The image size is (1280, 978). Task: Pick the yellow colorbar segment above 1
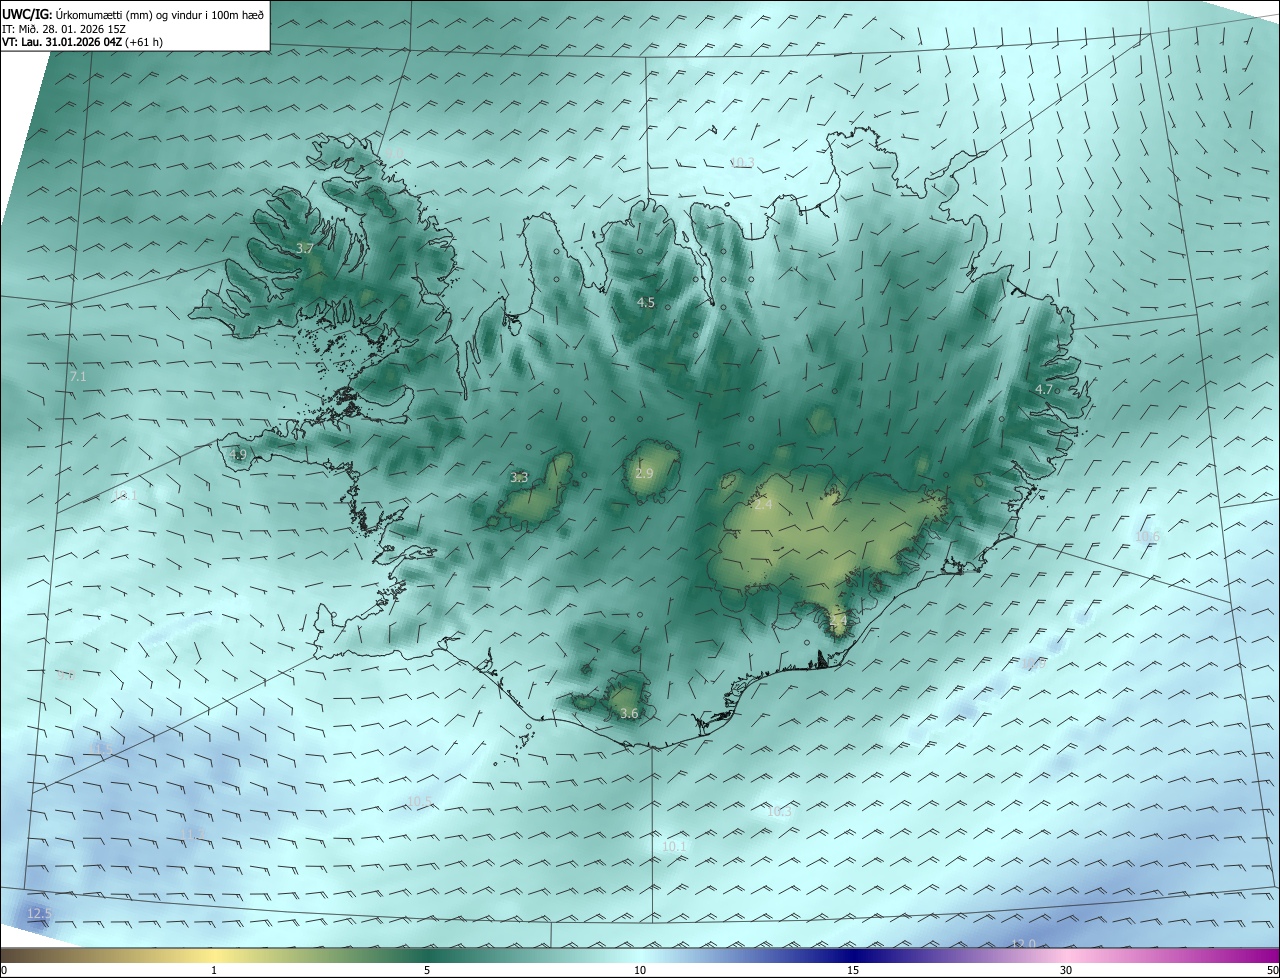pos(214,956)
